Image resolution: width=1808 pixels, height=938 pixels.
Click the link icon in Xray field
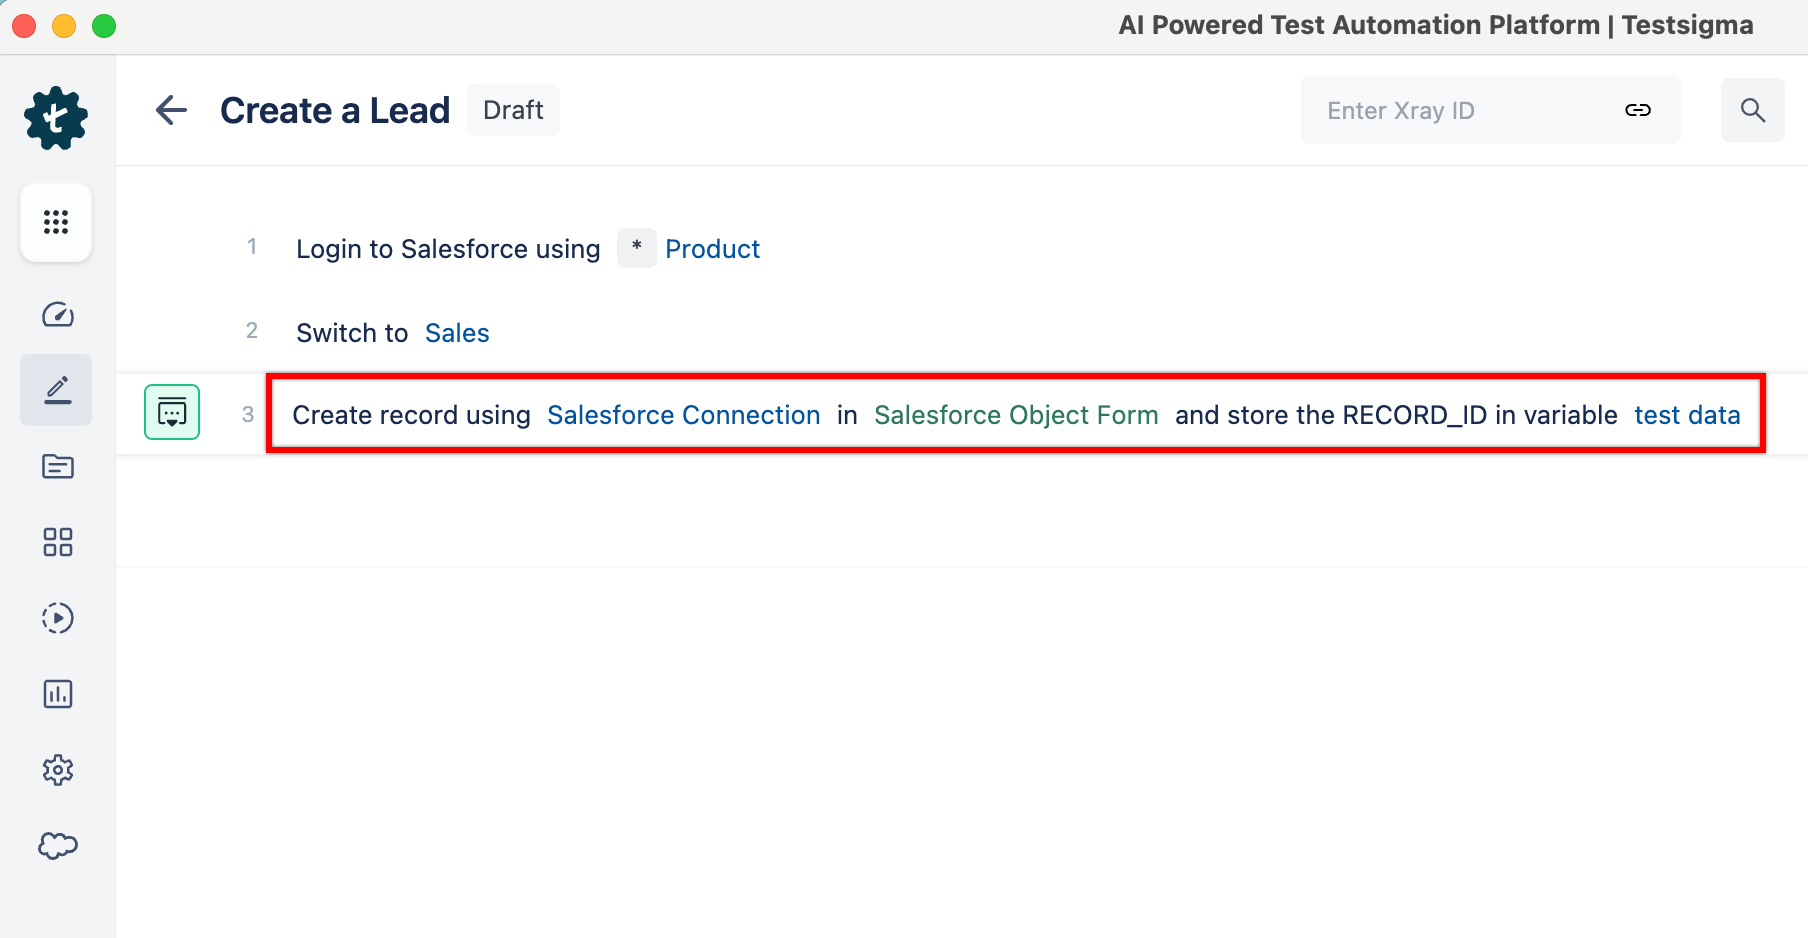[1638, 110]
